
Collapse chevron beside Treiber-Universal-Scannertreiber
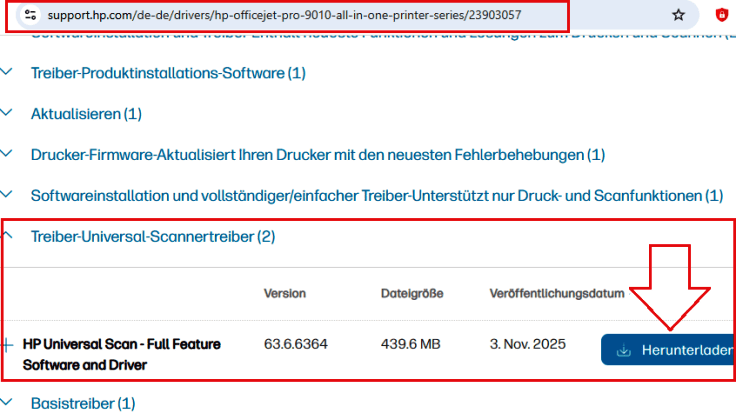pos(8,236)
